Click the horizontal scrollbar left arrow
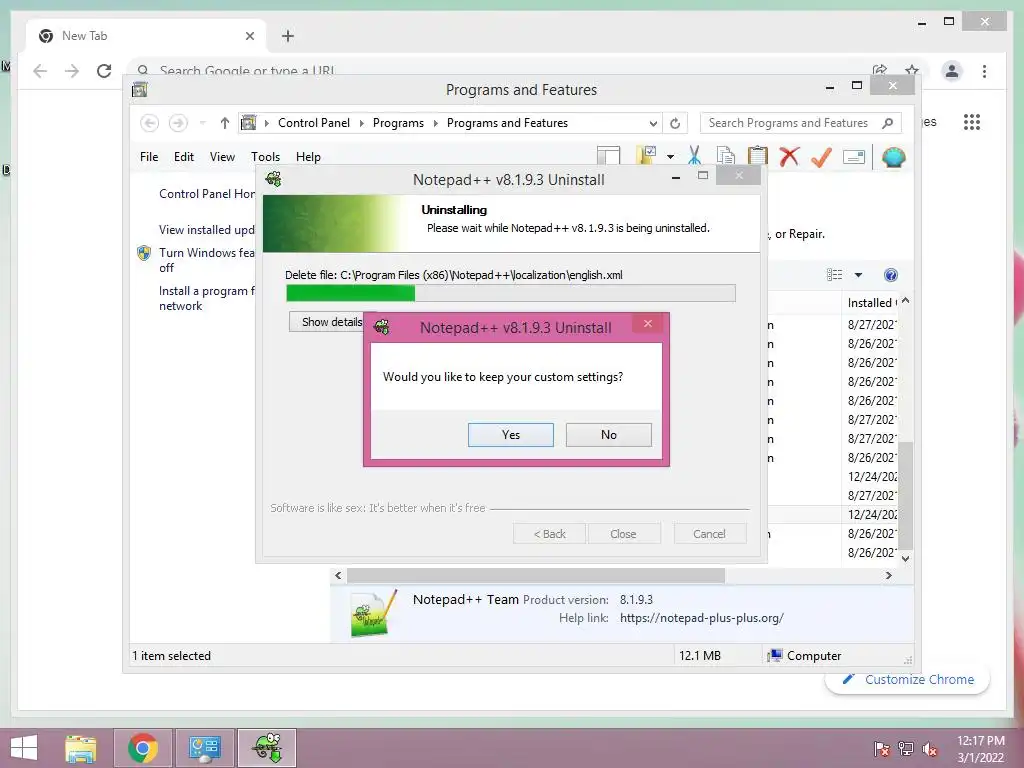The image size is (1024, 768). click(x=338, y=575)
